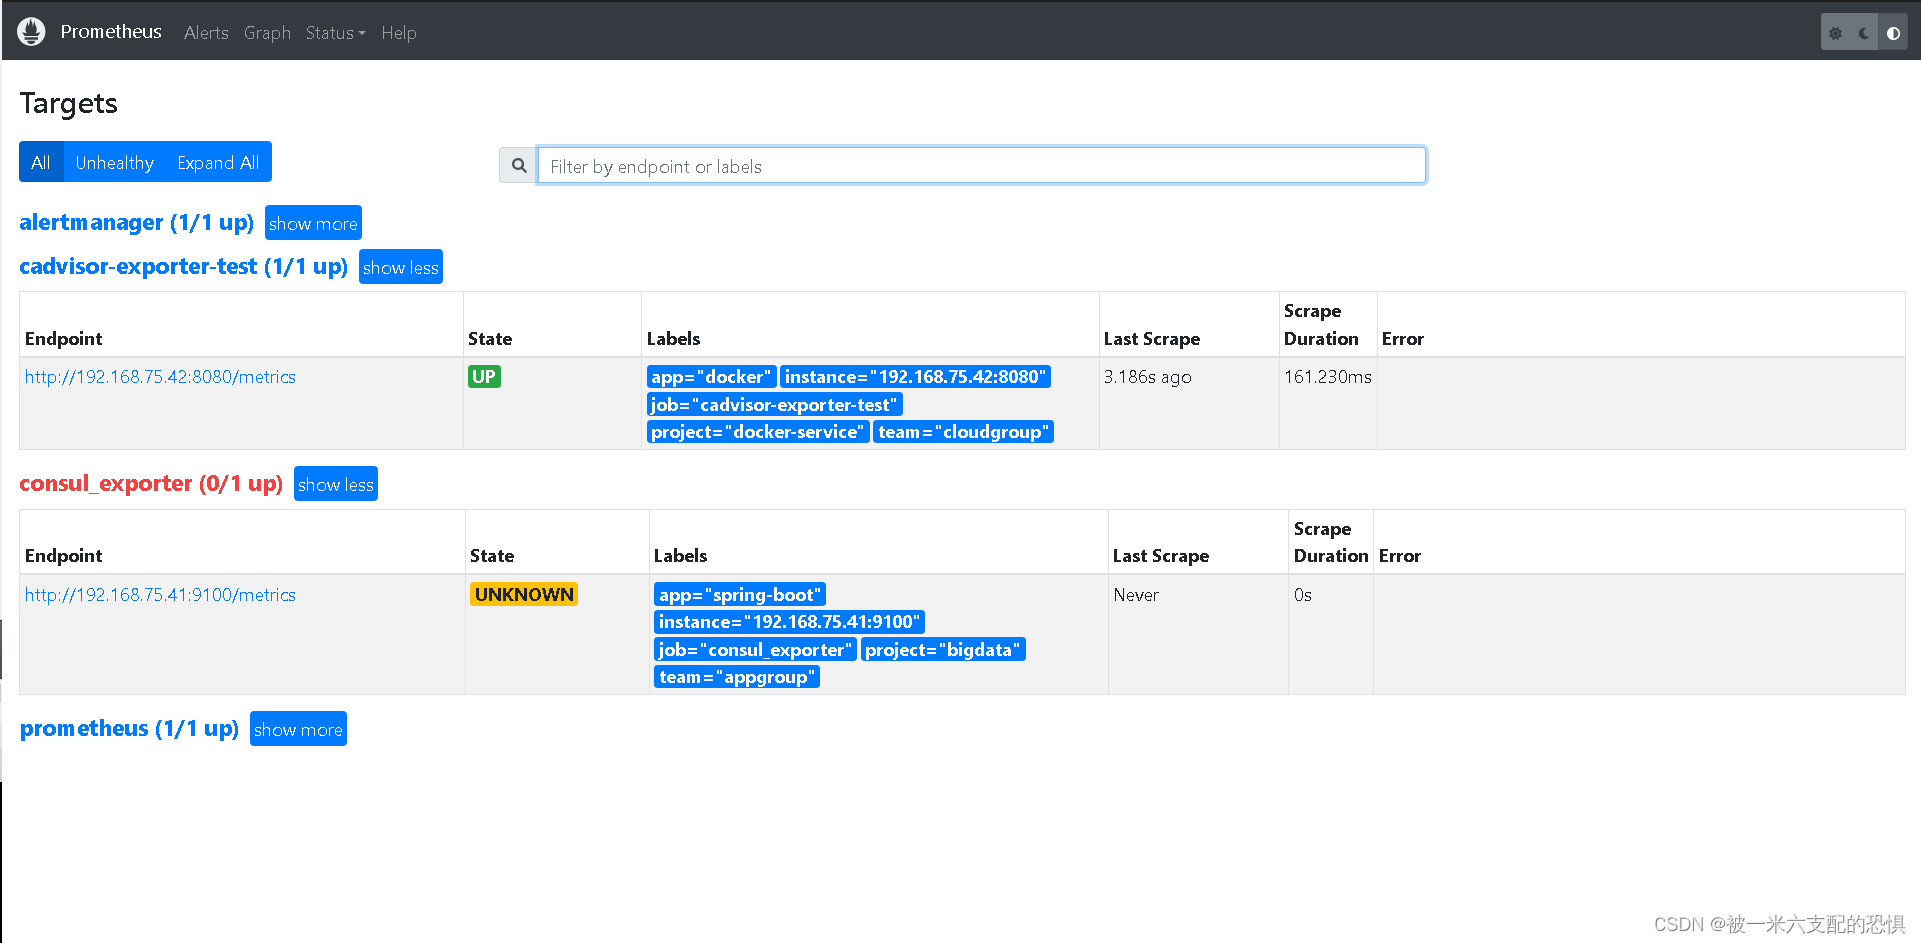
Task: Click the team="appgroup" label
Action: (x=737, y=677)
